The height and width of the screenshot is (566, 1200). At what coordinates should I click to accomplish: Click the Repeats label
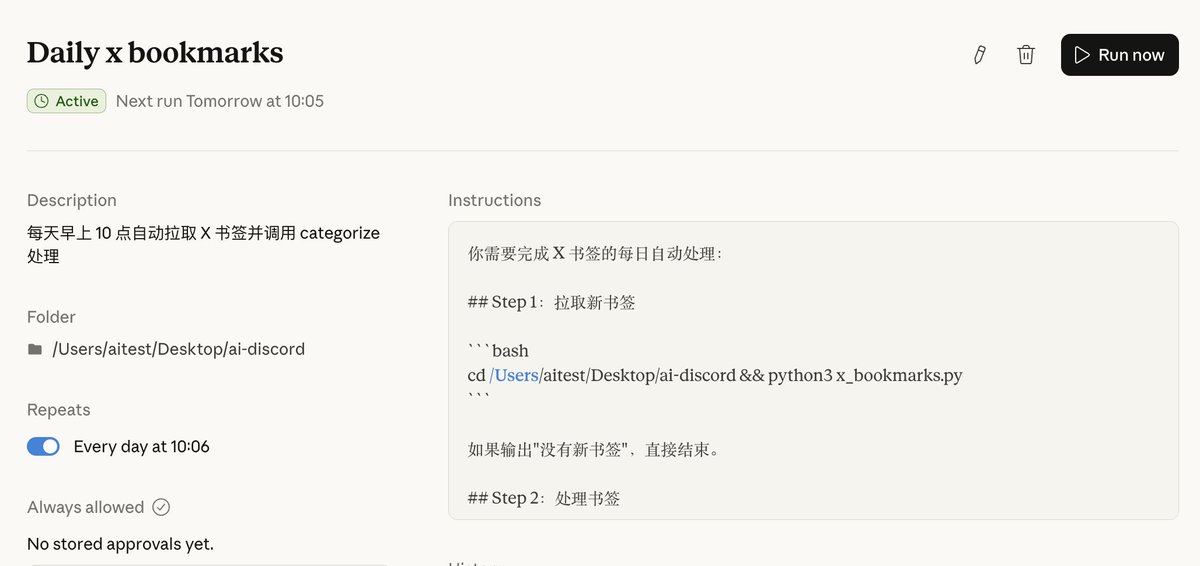[x=59, y=410]
